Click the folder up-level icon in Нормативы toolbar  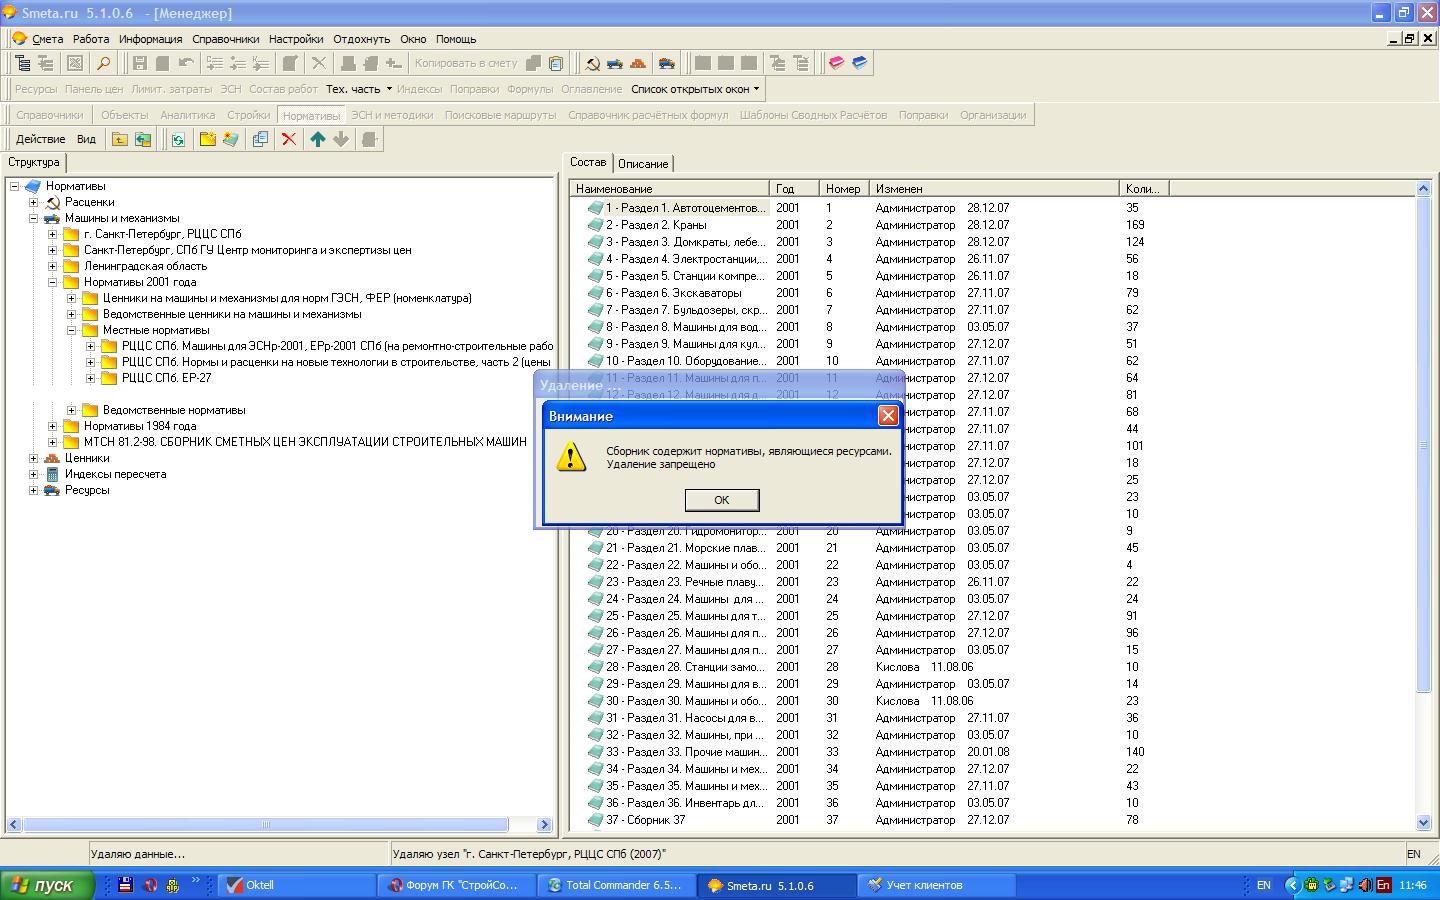(x=120, y=139)
